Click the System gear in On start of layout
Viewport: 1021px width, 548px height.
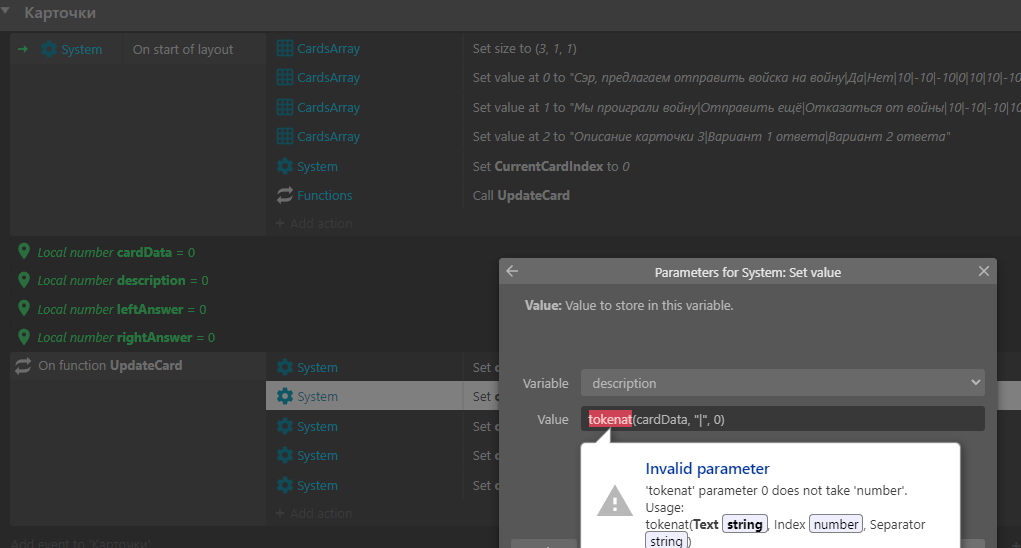49,49
